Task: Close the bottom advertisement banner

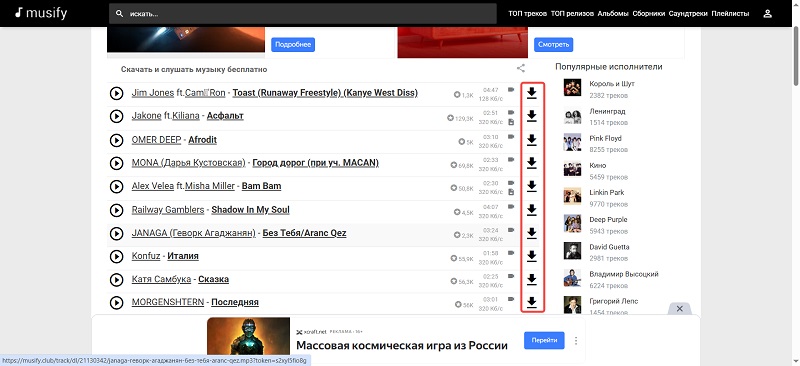Action: 680,309
